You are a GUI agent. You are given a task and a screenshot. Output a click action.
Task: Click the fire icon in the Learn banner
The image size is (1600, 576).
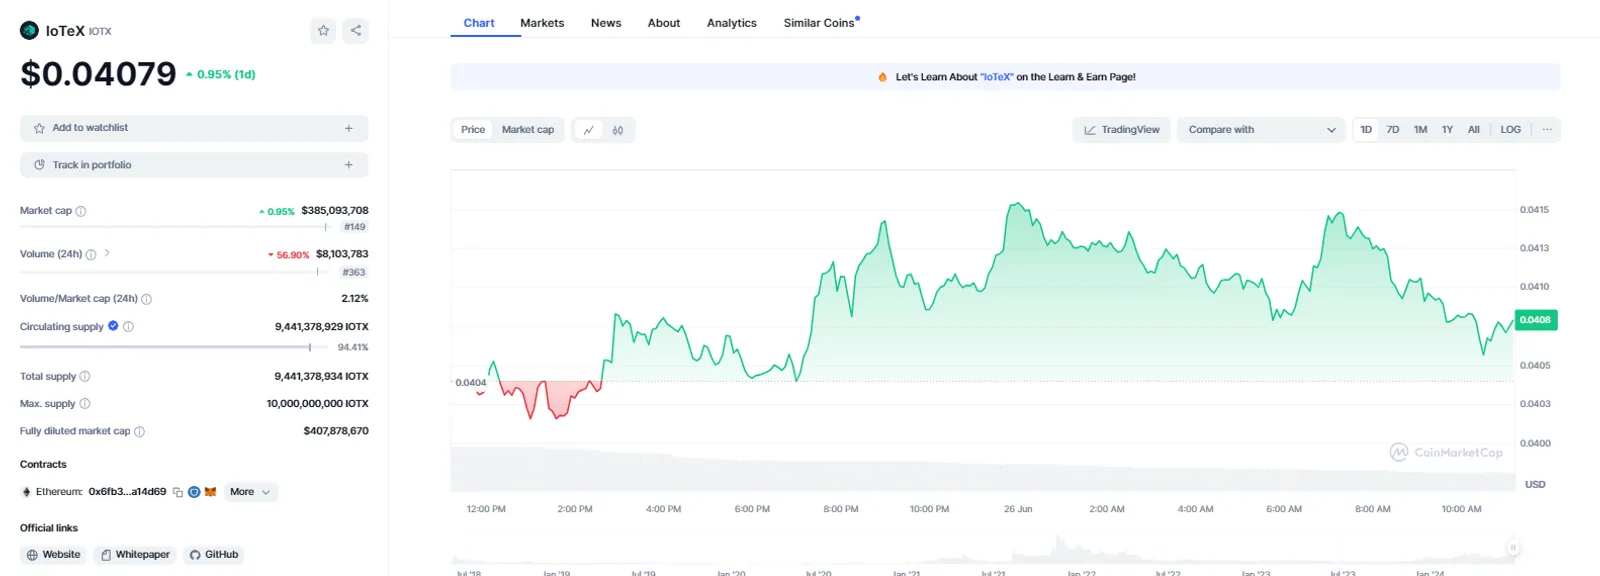pyautogui.click(x=882, y=77)
